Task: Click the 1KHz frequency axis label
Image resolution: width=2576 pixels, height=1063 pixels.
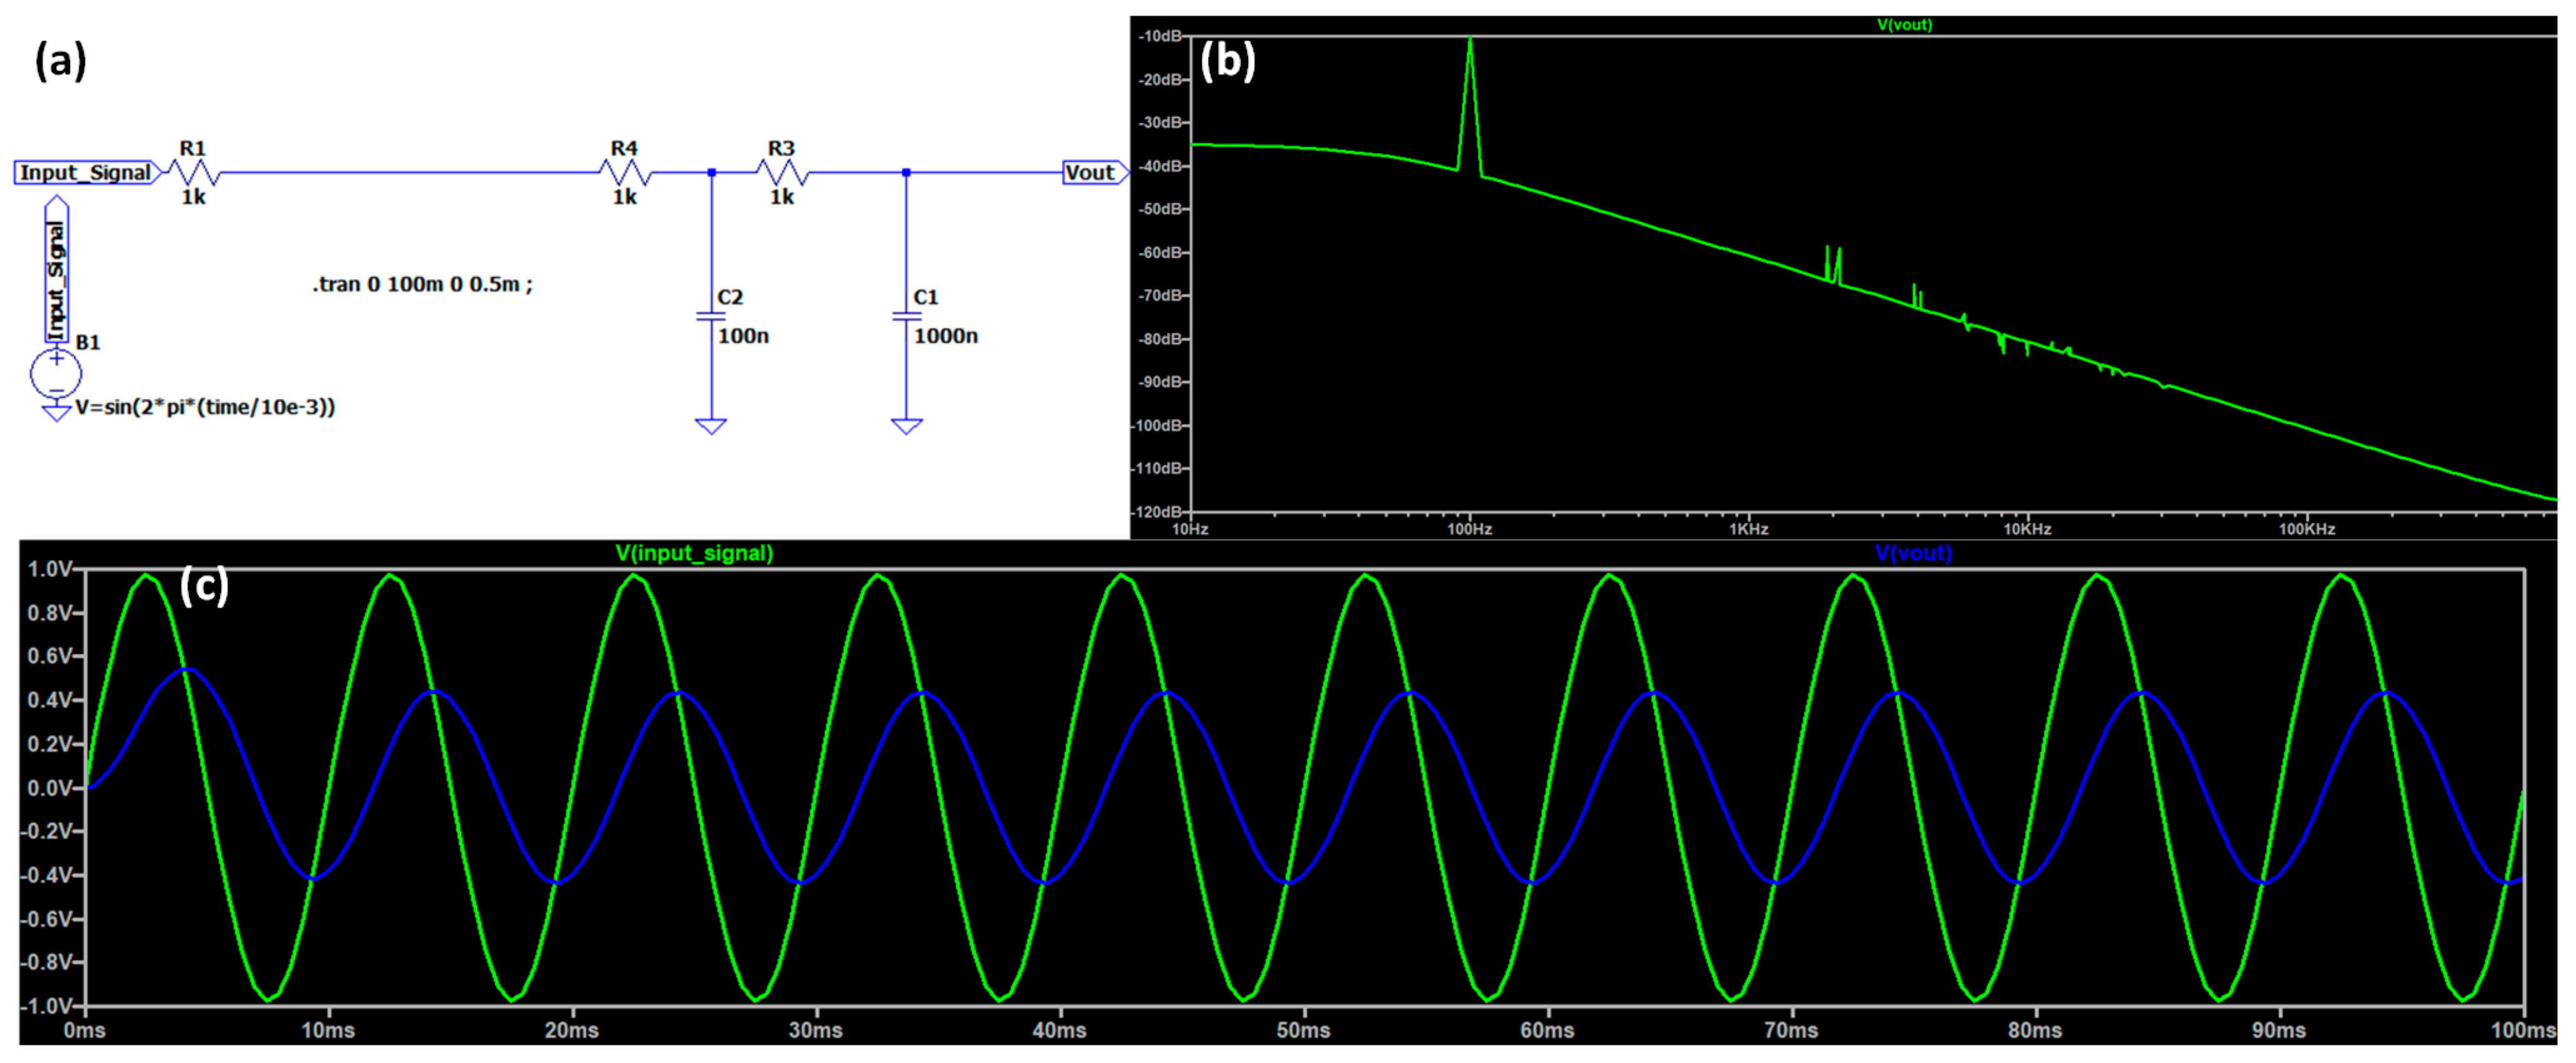Action: [x=1749, y=529]
